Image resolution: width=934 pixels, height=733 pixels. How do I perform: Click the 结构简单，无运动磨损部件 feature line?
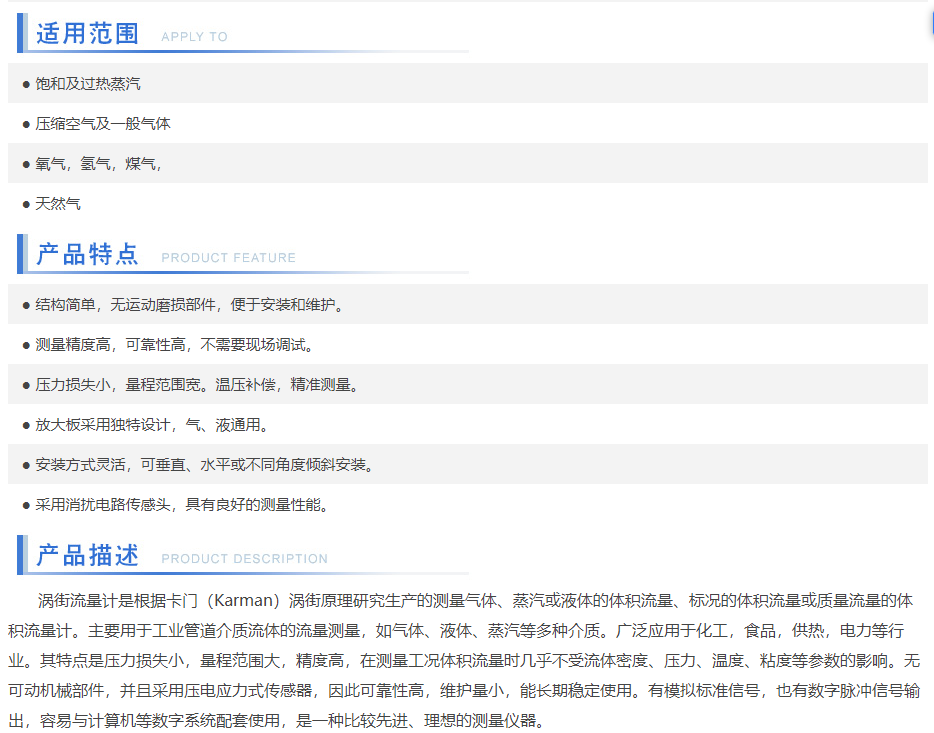pyautogui.click(x=190, y=305)
